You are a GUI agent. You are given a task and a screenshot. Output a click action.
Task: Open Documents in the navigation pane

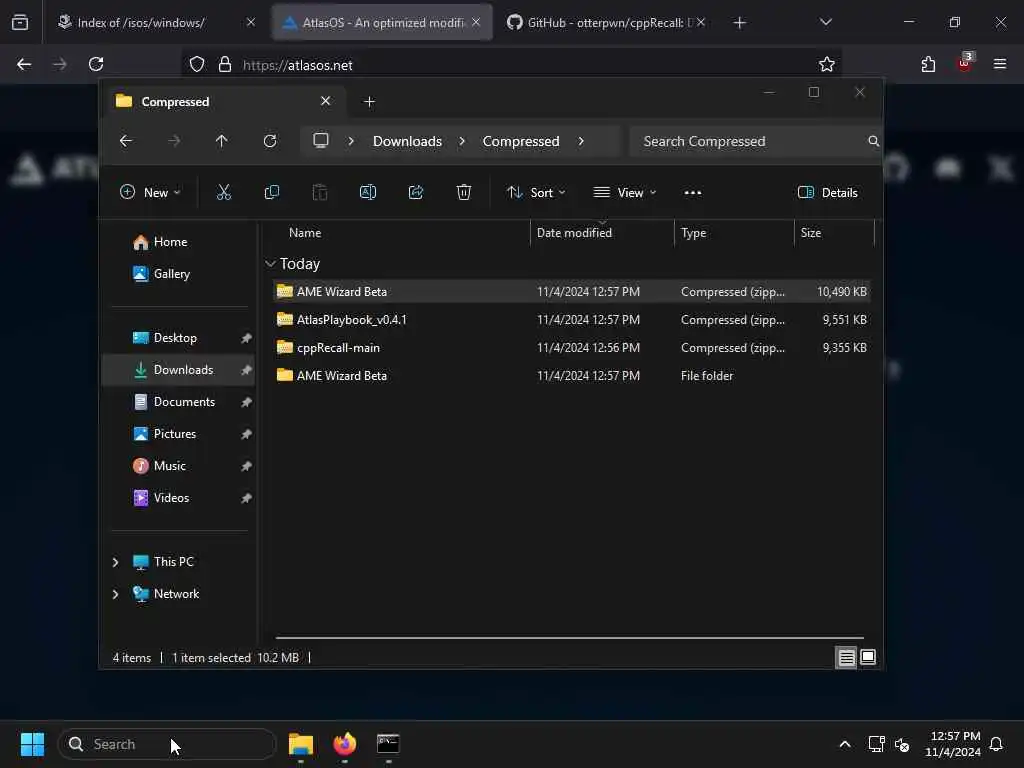[179, 402]
